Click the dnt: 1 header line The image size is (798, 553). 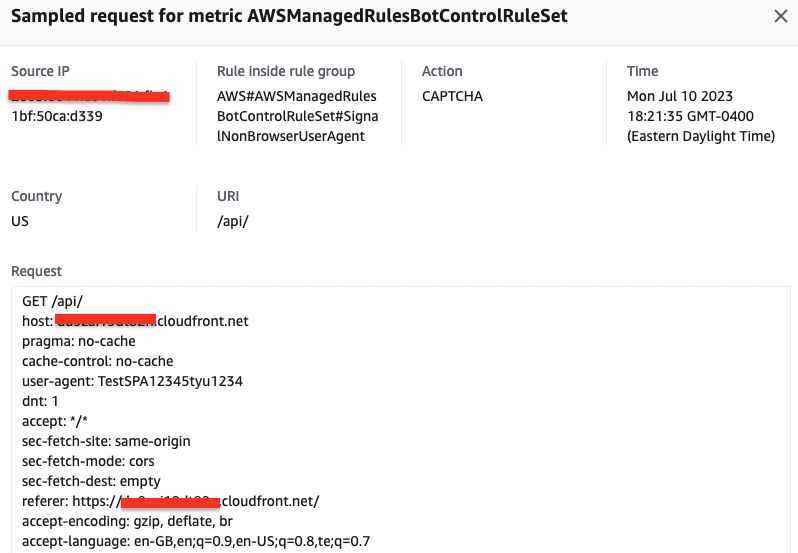(x=40, y=401)
